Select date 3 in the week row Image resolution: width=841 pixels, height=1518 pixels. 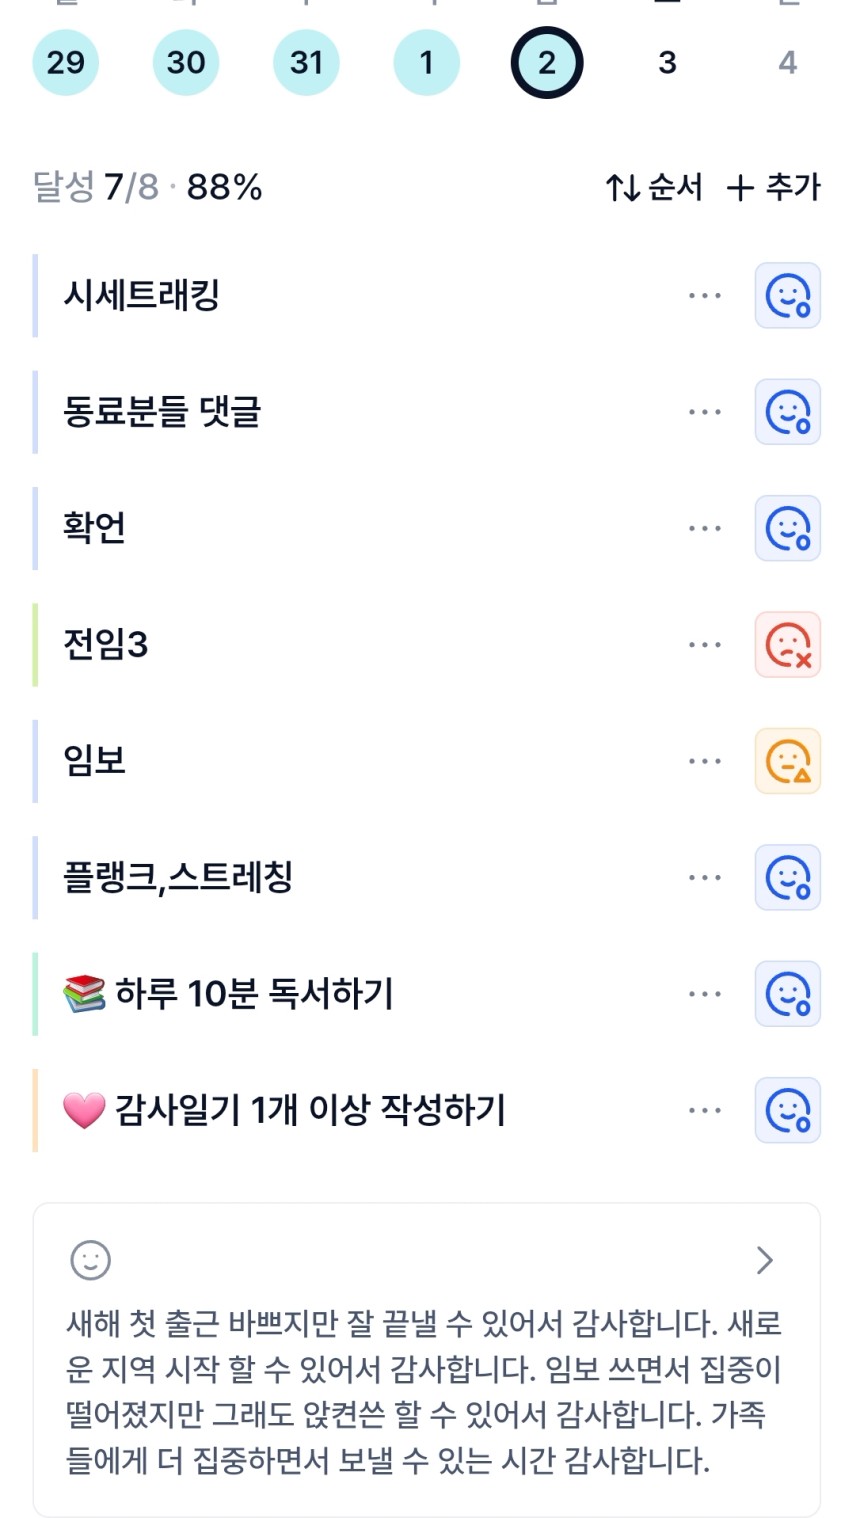[667, 63]
